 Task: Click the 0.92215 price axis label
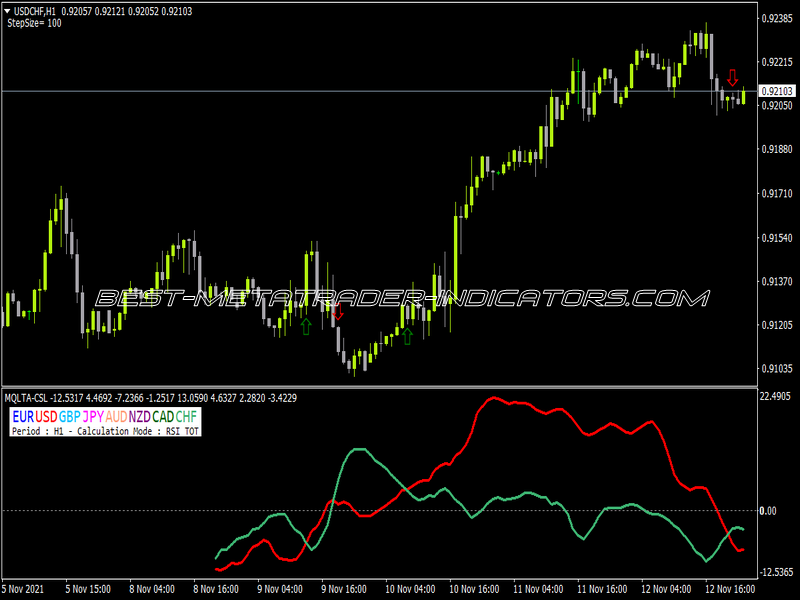(x=777, y=62)
